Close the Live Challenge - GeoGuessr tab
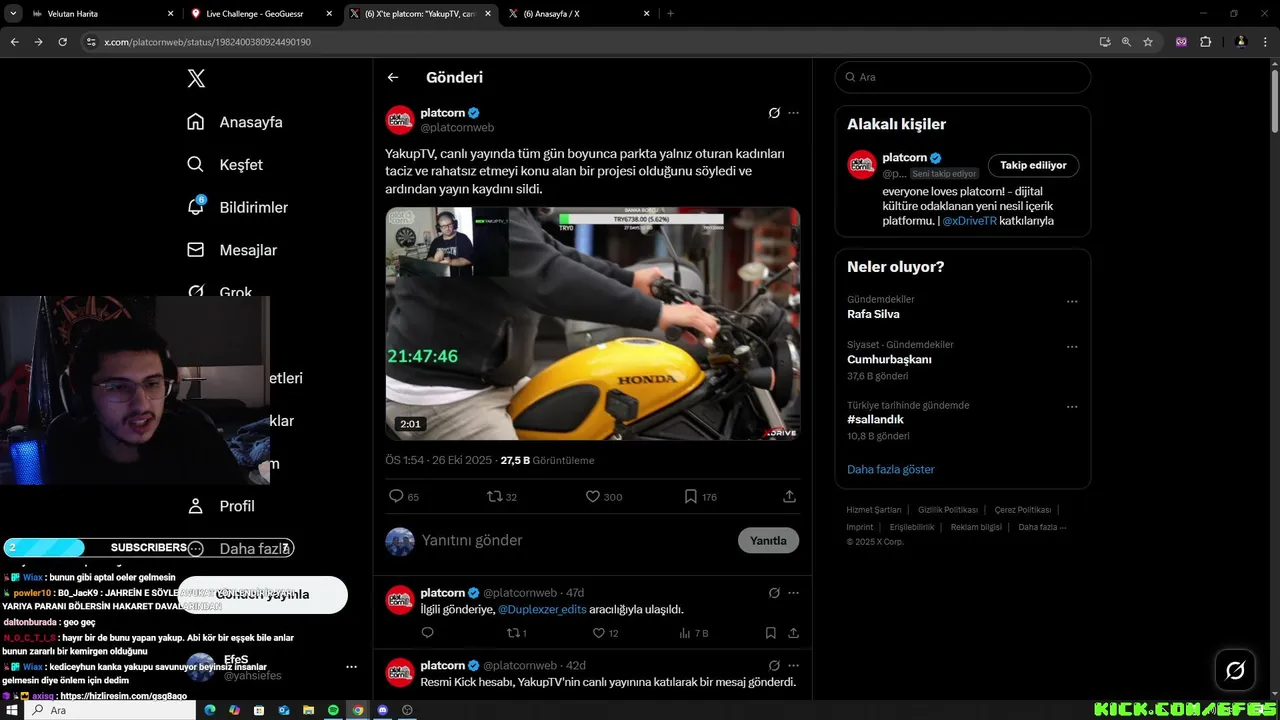This screenshot has width=1280, height=720. [x=329, y=14]
